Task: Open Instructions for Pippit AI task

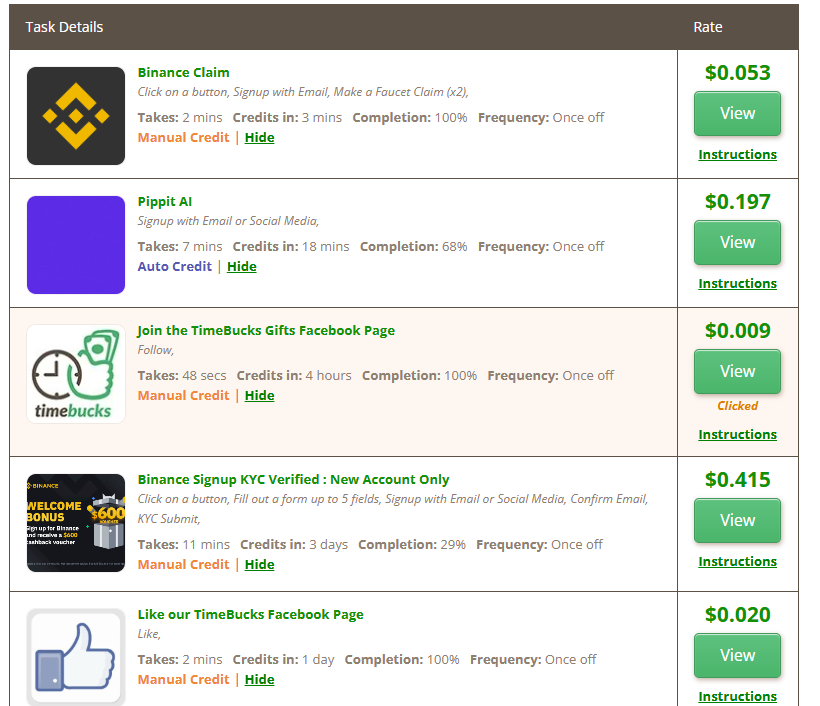Action: pos(737,284)
